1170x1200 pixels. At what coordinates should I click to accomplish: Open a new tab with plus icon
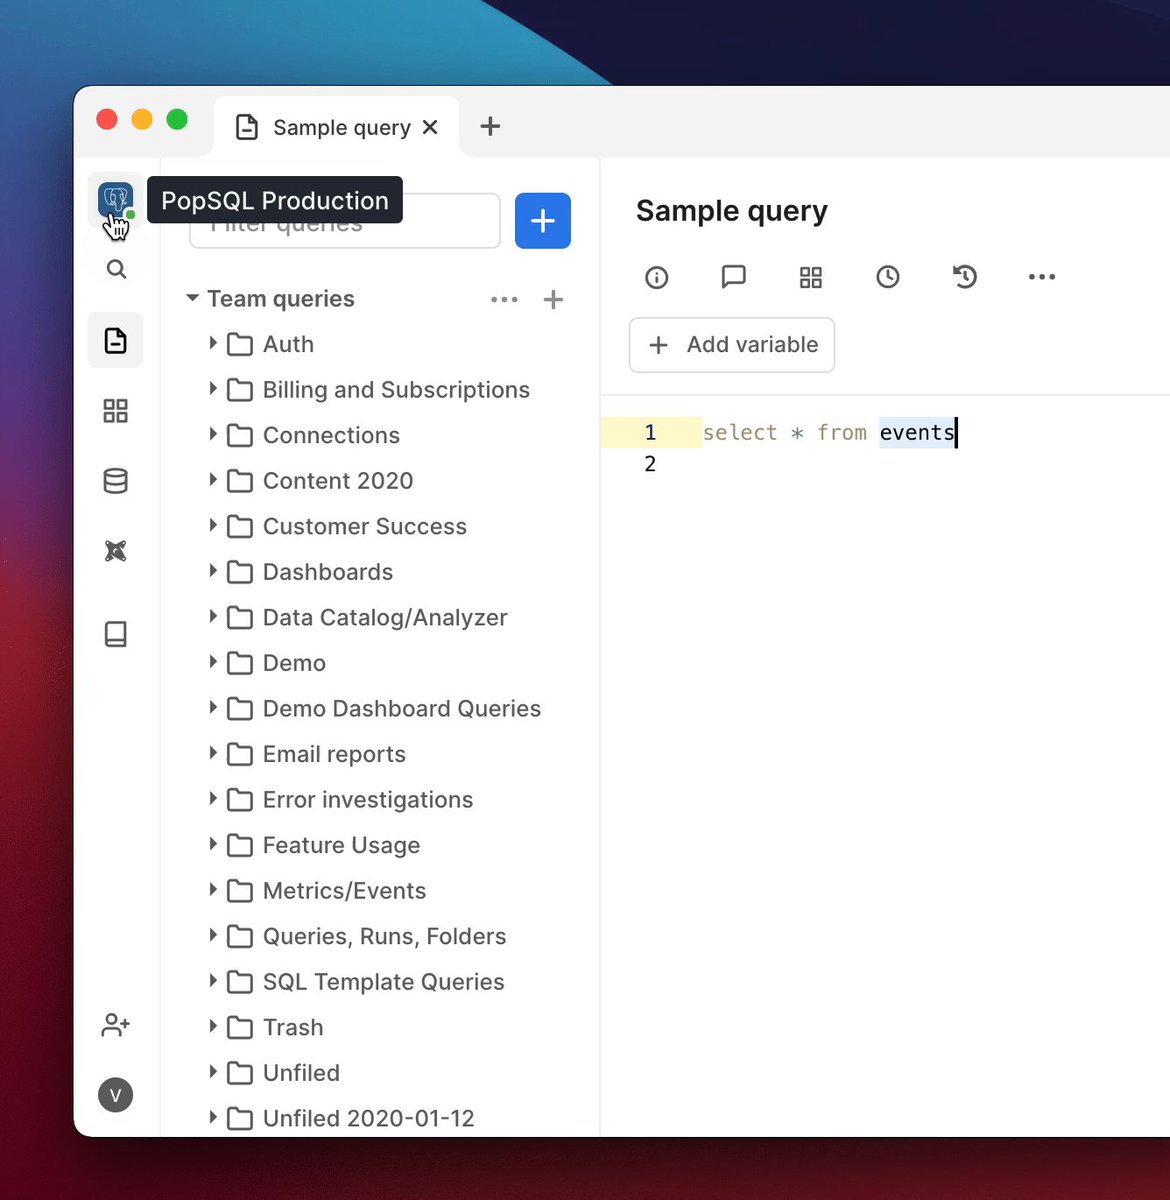coord(490,127)
